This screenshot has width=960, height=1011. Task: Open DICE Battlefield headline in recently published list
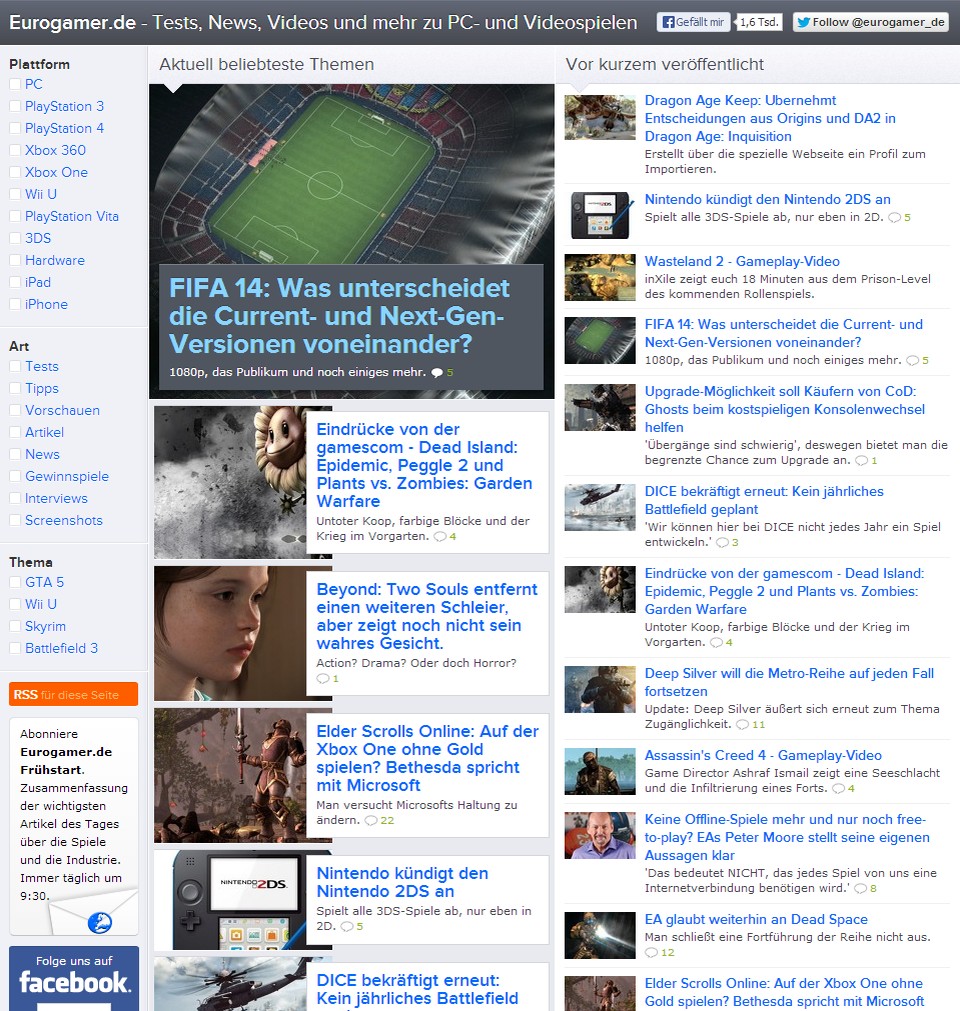coord(764,500)
